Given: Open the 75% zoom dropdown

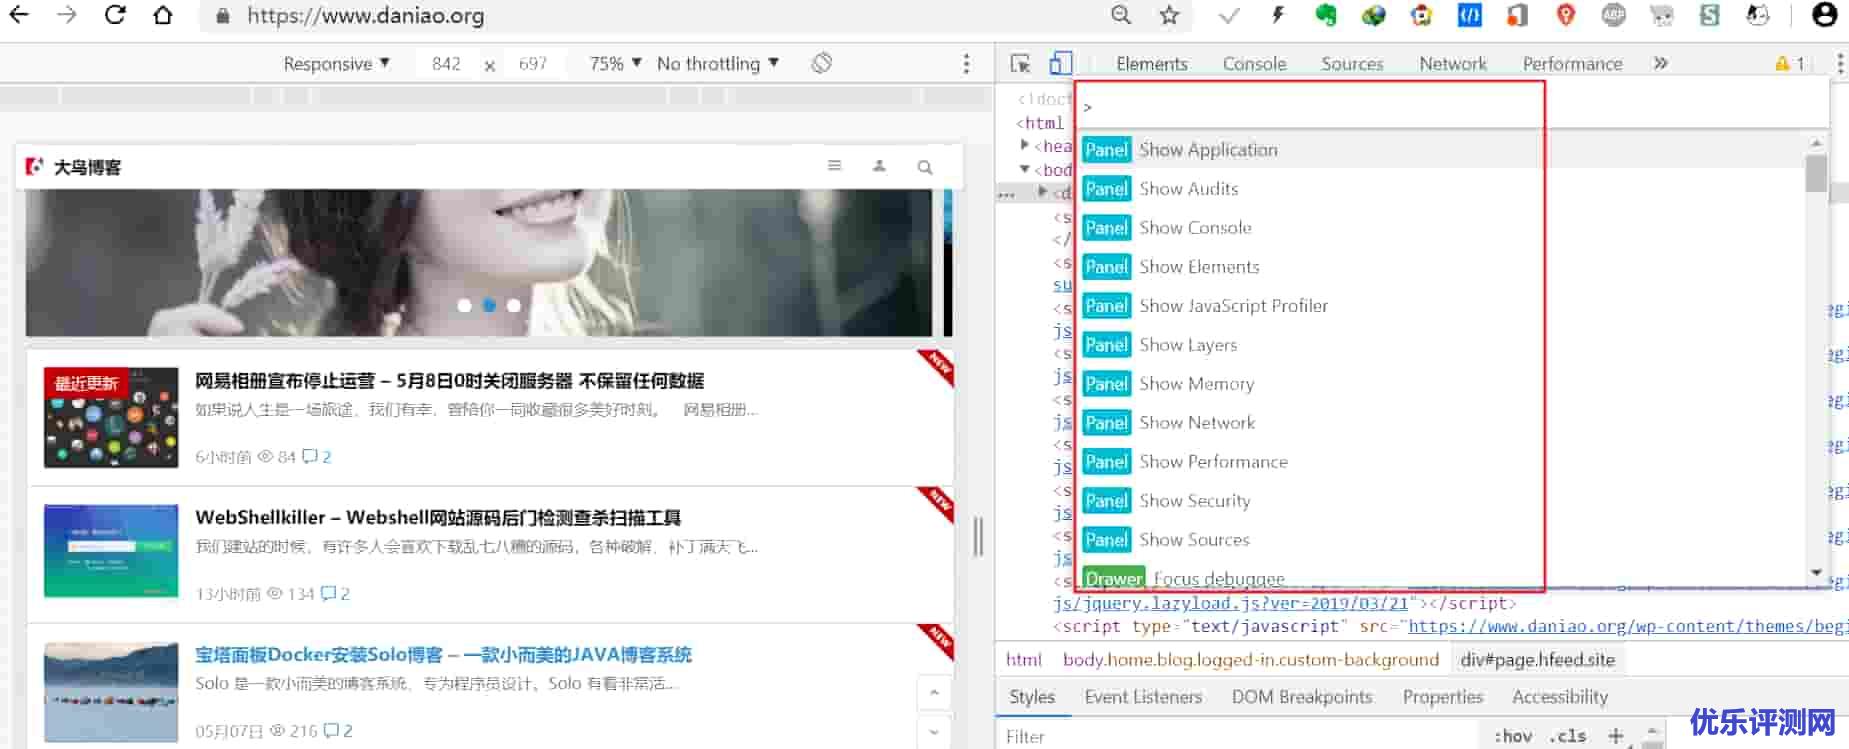Looking at the screenshot, I should 616,63.
